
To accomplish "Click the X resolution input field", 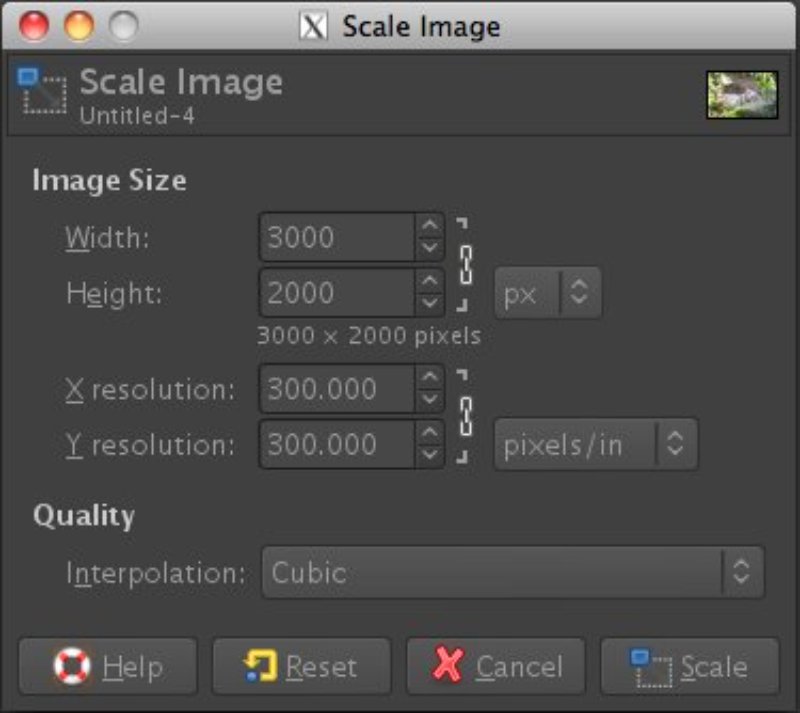I will pos(336,389).
